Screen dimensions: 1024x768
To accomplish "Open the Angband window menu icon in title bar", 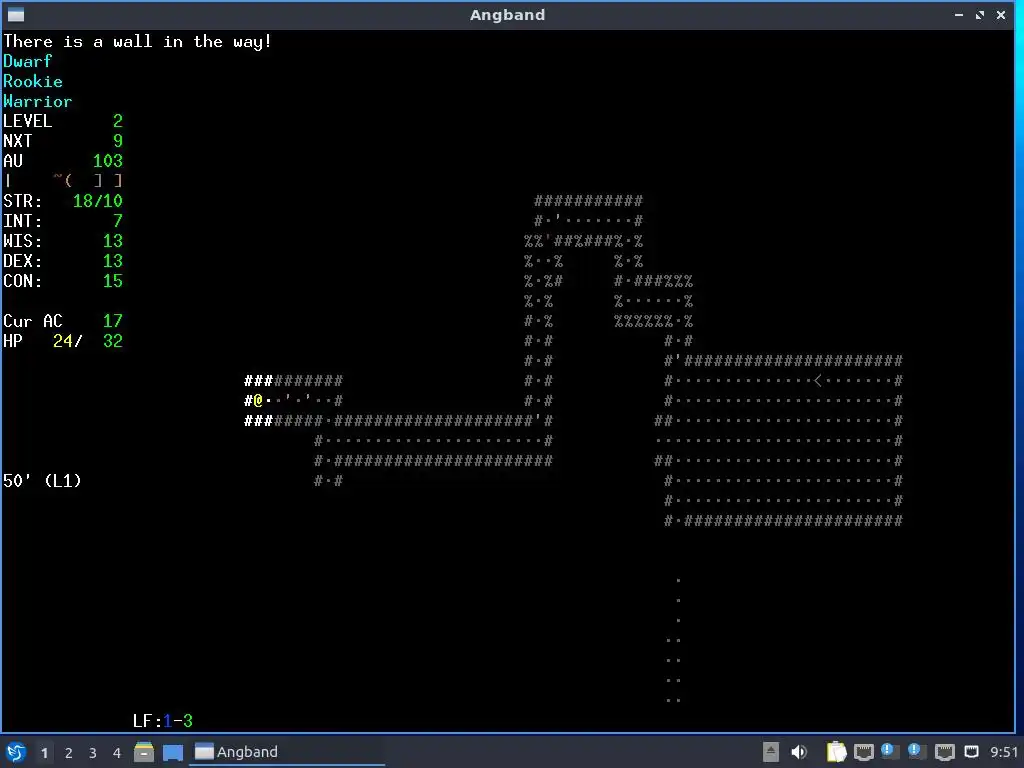I will pos(16,14).
